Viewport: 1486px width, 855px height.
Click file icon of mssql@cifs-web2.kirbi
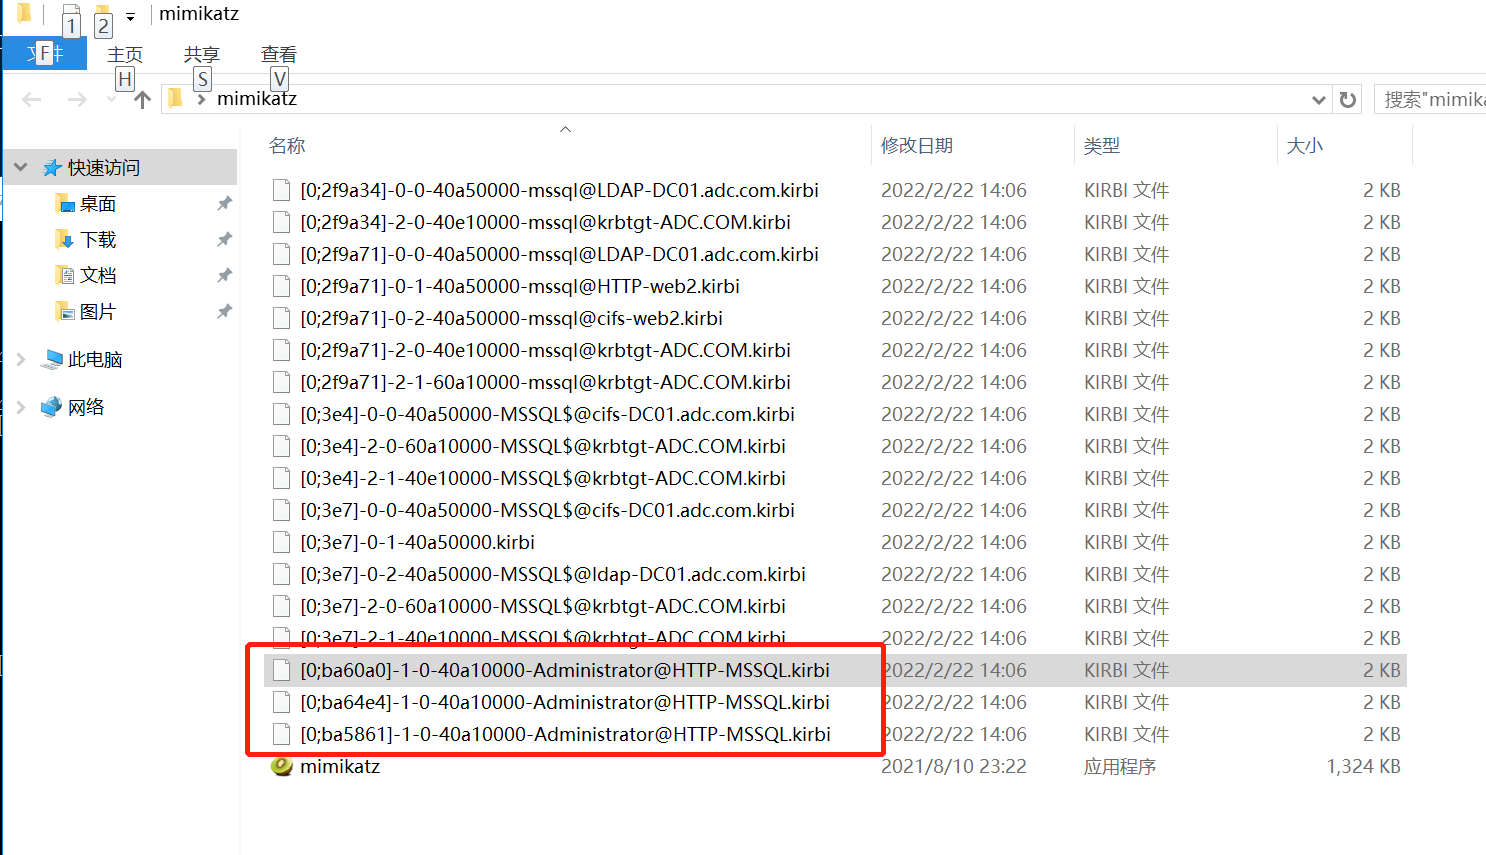click(282, 318)
